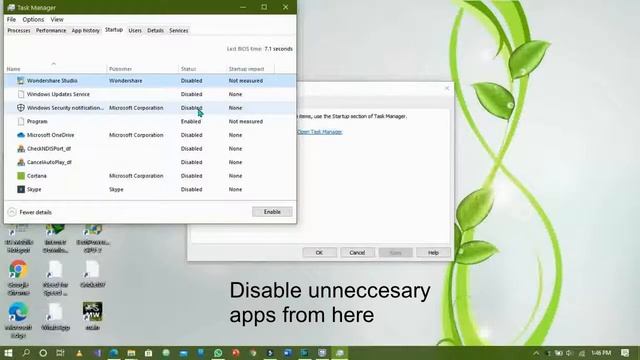Select the Startup tab
This screenshot has width=640, height=360.
click(x=114, y=30)
